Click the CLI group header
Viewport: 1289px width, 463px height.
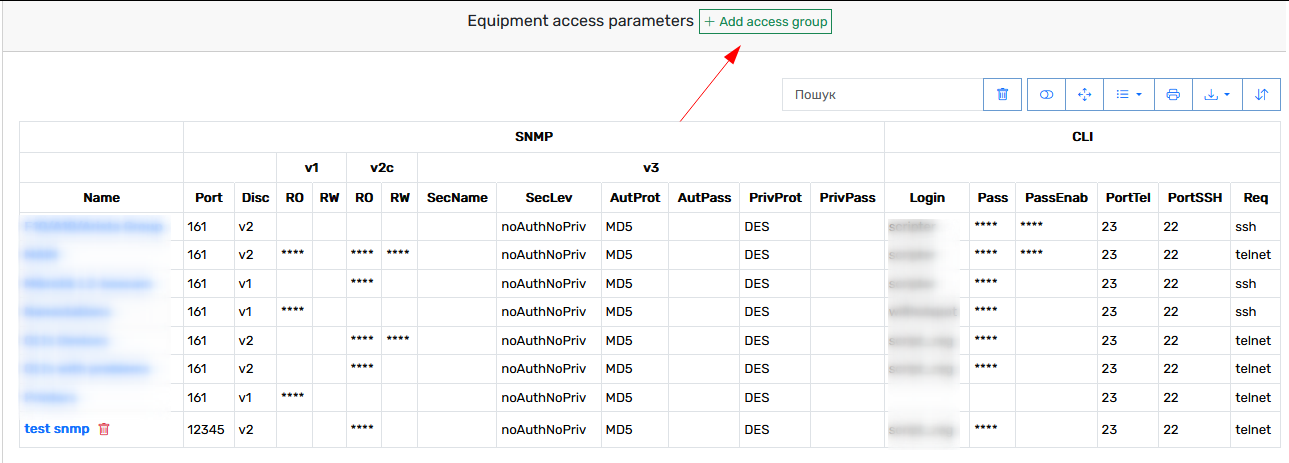(1082, 137)
